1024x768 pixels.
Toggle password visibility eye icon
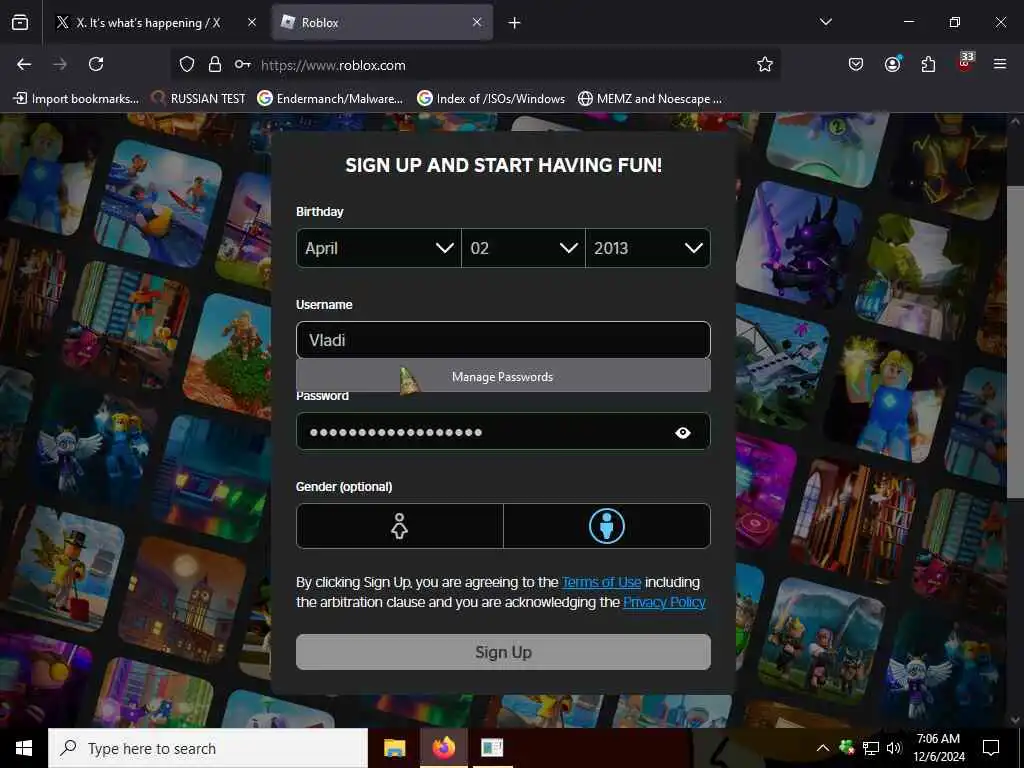(682, 432)
